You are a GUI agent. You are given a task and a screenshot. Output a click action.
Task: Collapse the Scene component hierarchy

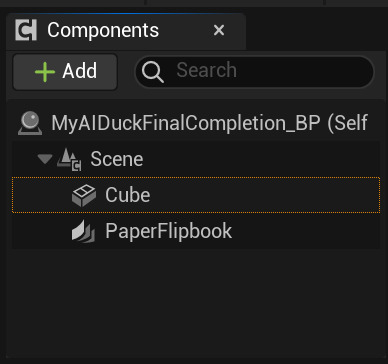[45, 159]
